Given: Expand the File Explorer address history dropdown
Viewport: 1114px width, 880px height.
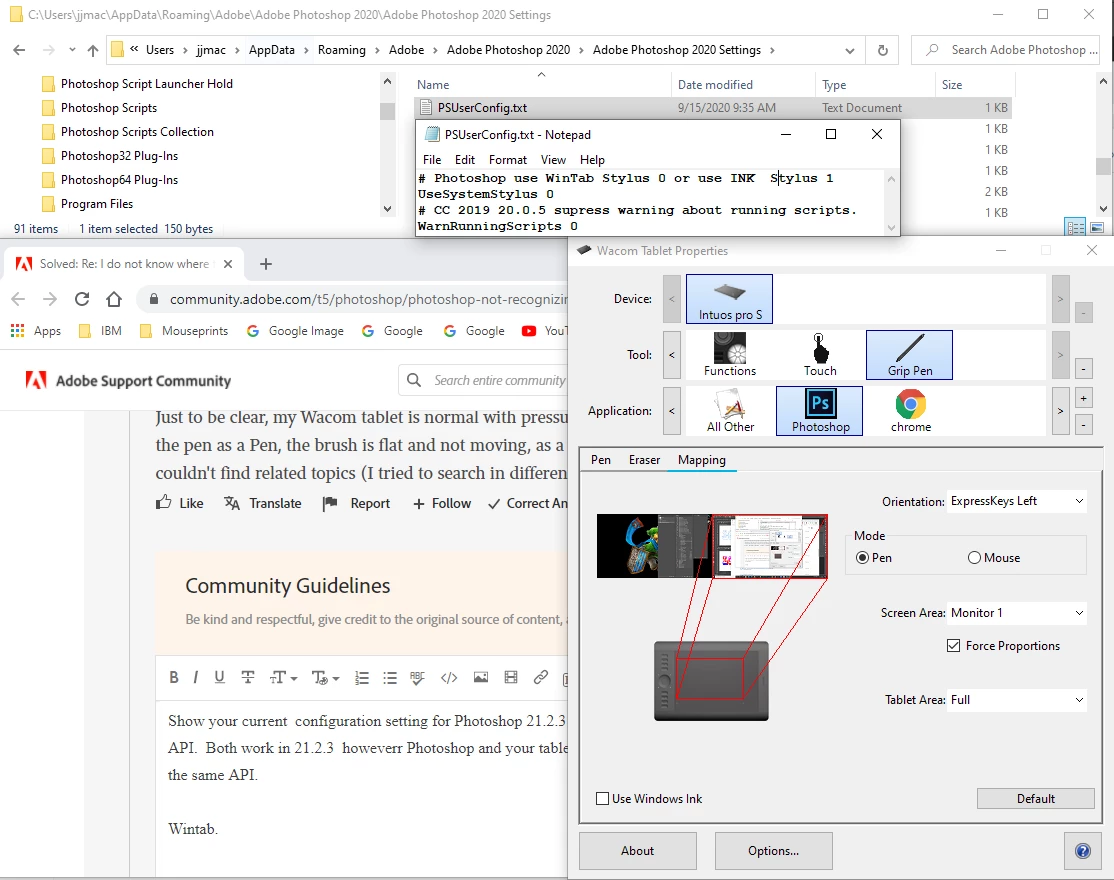Looking at the screenshot, I should coord(850,50).
